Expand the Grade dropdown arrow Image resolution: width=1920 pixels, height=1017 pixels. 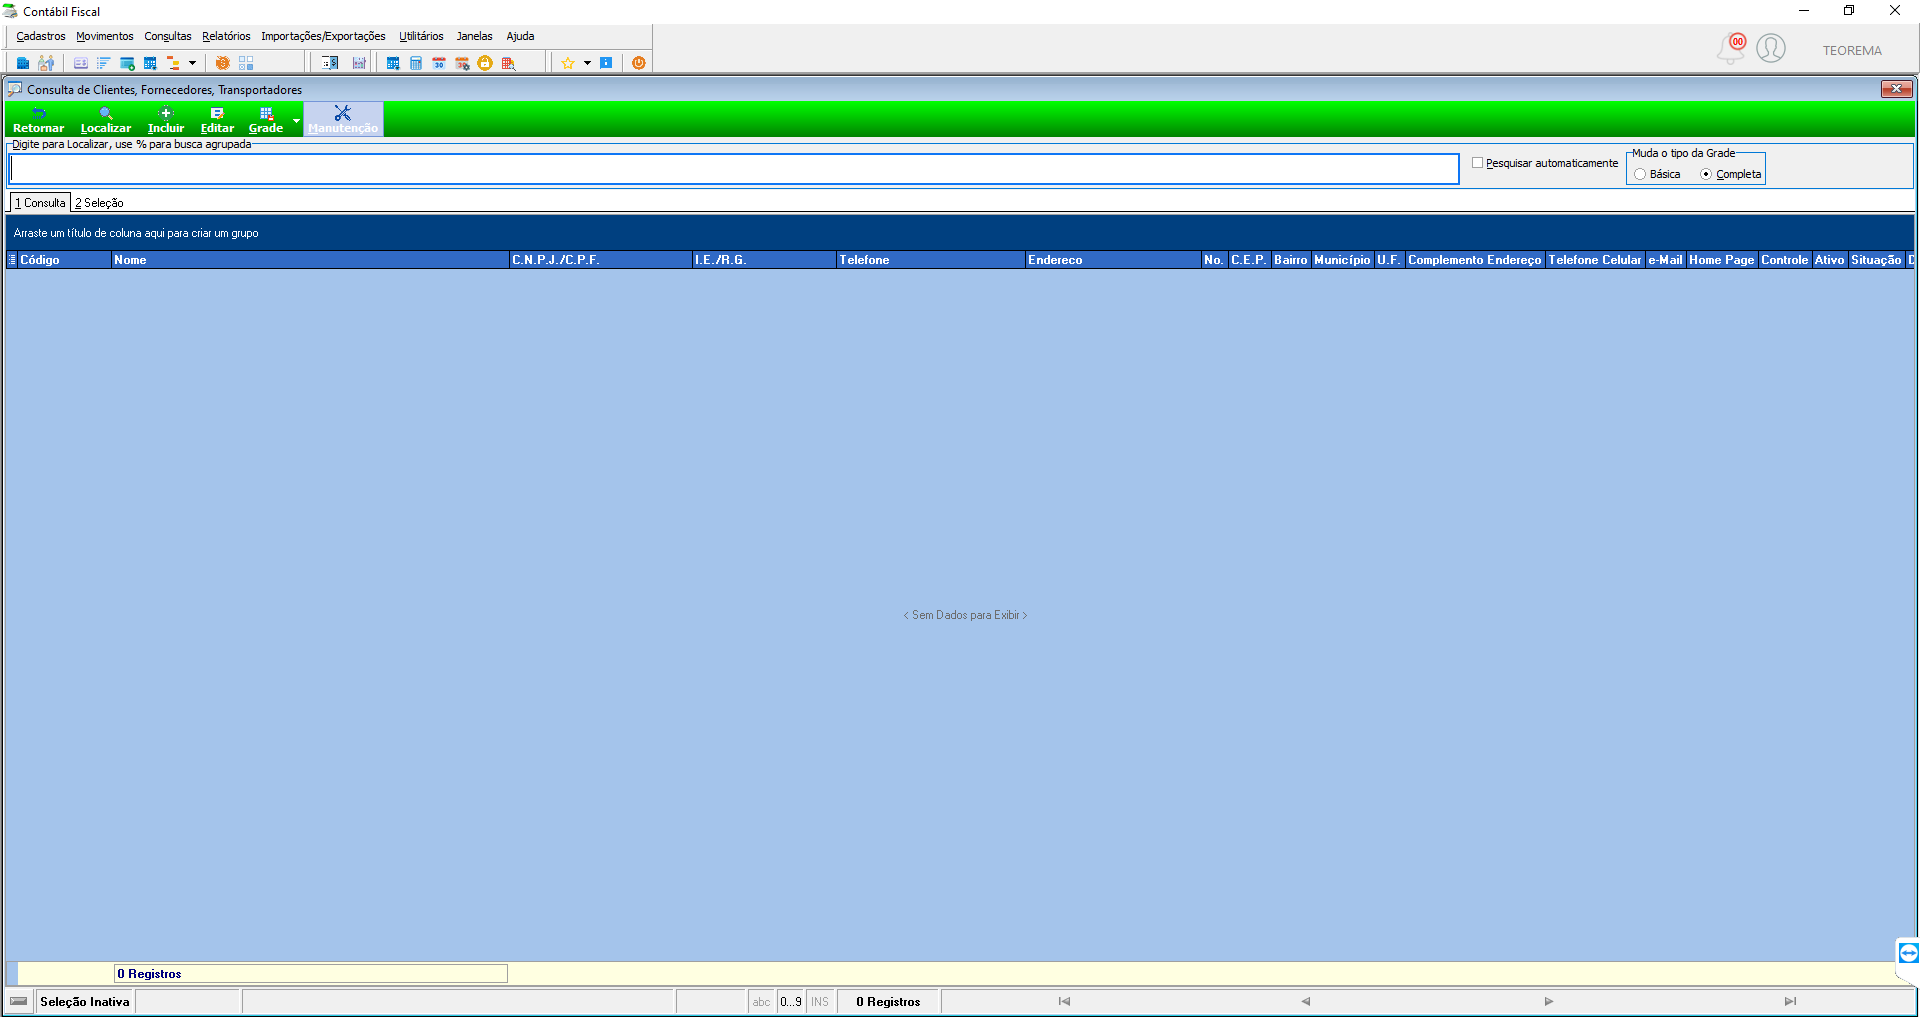tap(296, 120)
